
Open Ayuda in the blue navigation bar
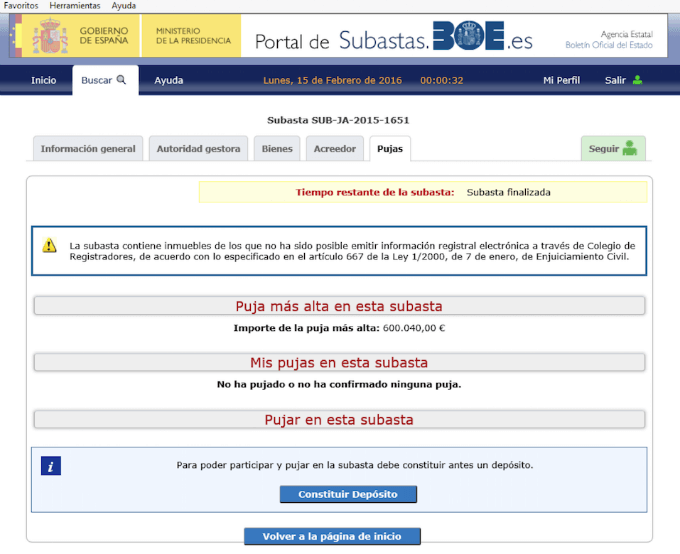pyautogui.click(x=169, y=80)
